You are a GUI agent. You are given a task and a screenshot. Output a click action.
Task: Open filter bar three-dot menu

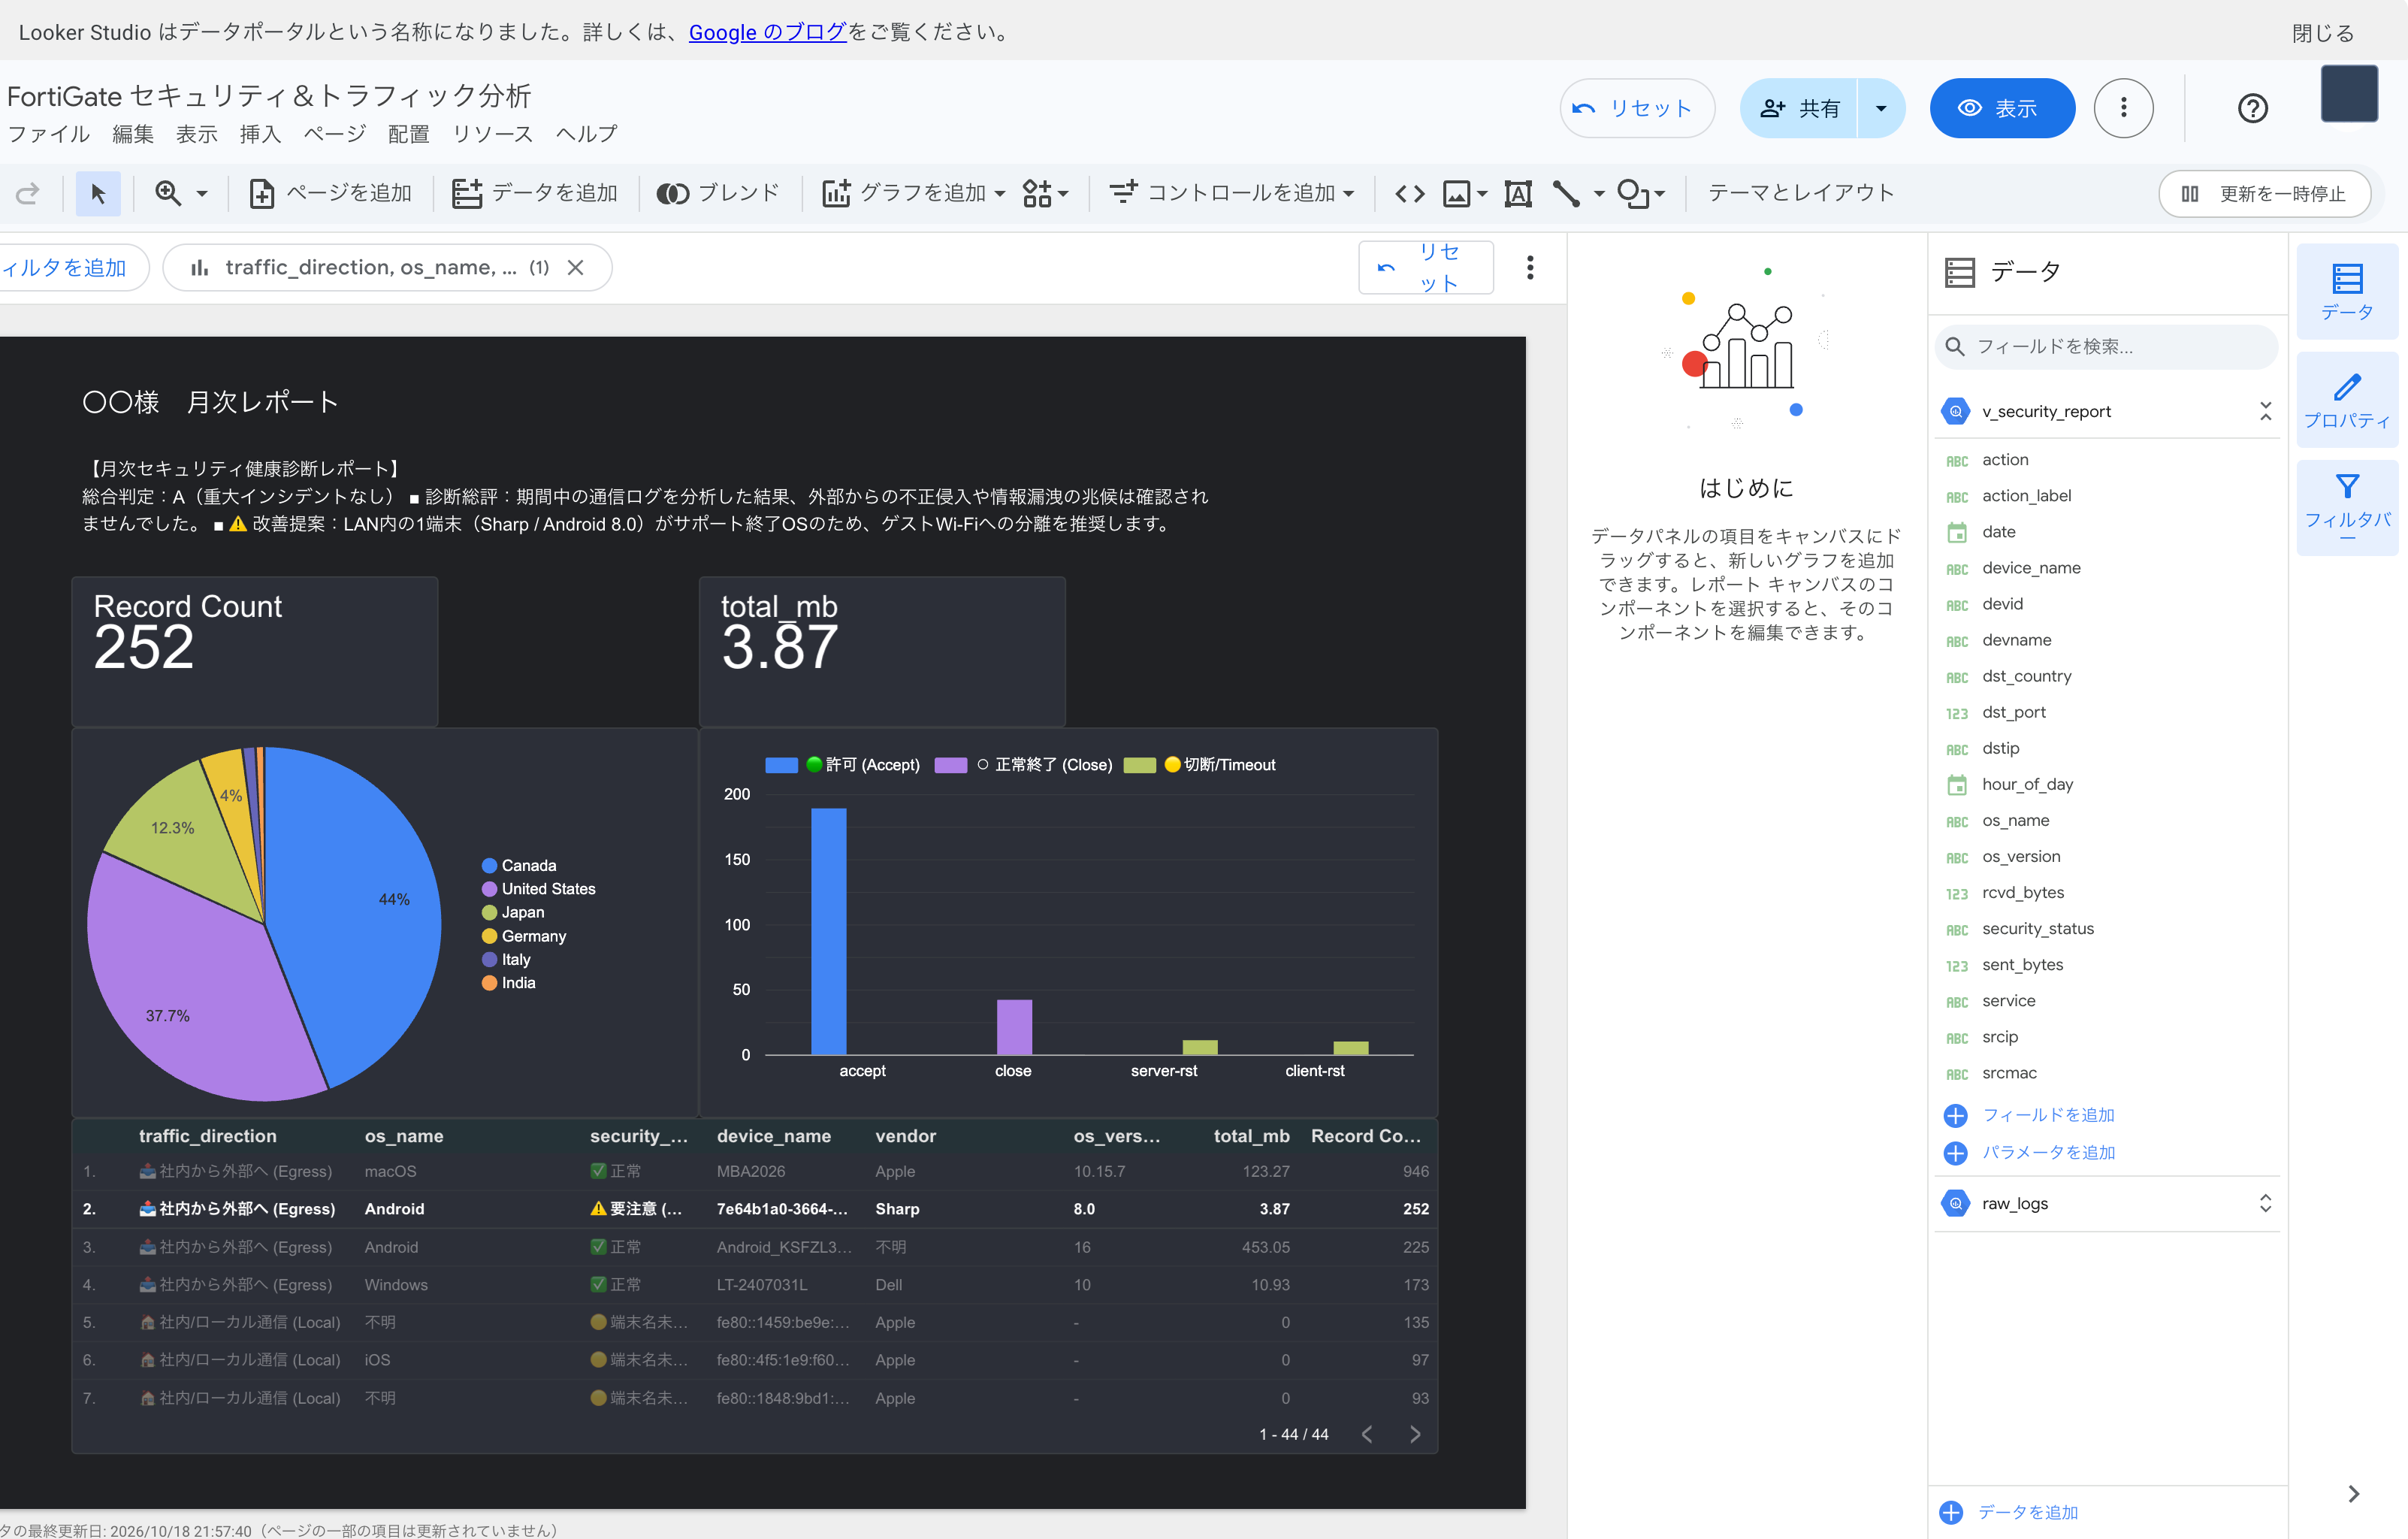coord(1529,268)
